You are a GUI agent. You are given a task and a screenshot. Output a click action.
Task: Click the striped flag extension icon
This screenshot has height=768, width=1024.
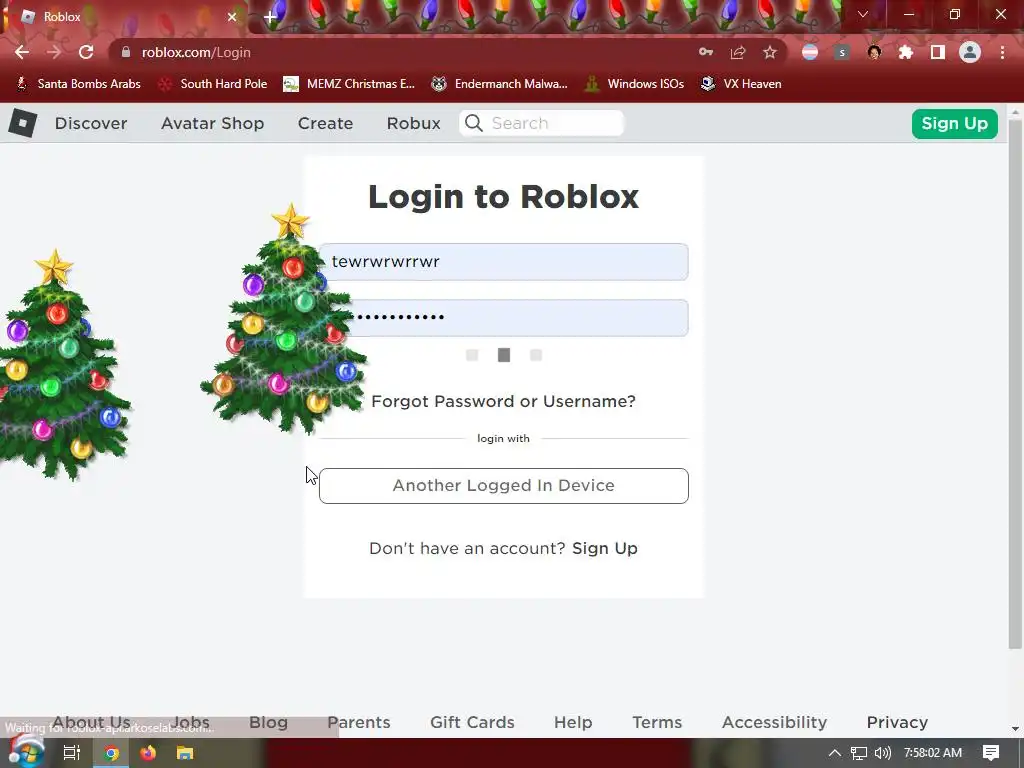pyautogui.click(x=810, y=52)
